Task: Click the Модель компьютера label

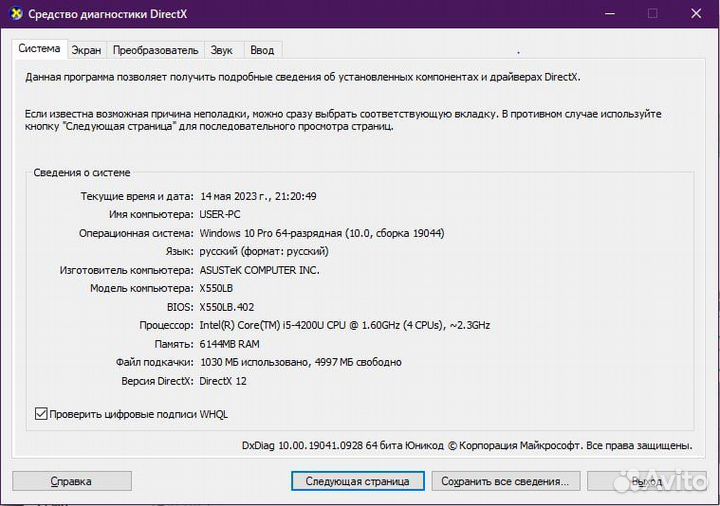Action: point(141,288)
